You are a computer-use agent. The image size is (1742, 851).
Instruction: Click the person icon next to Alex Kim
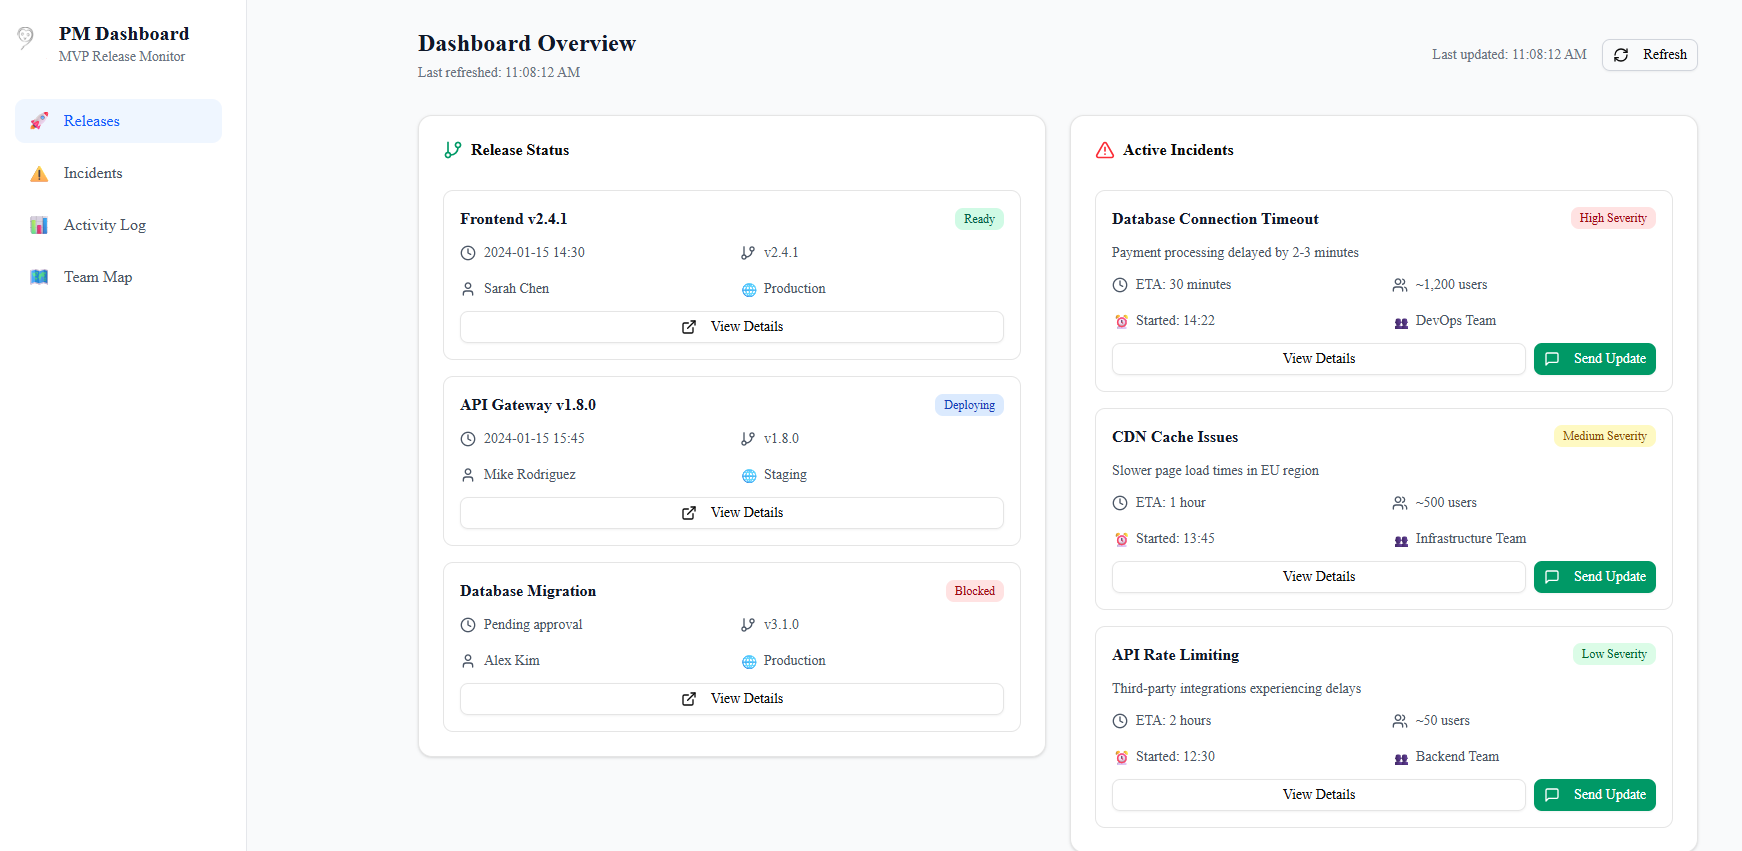[468, 661]
